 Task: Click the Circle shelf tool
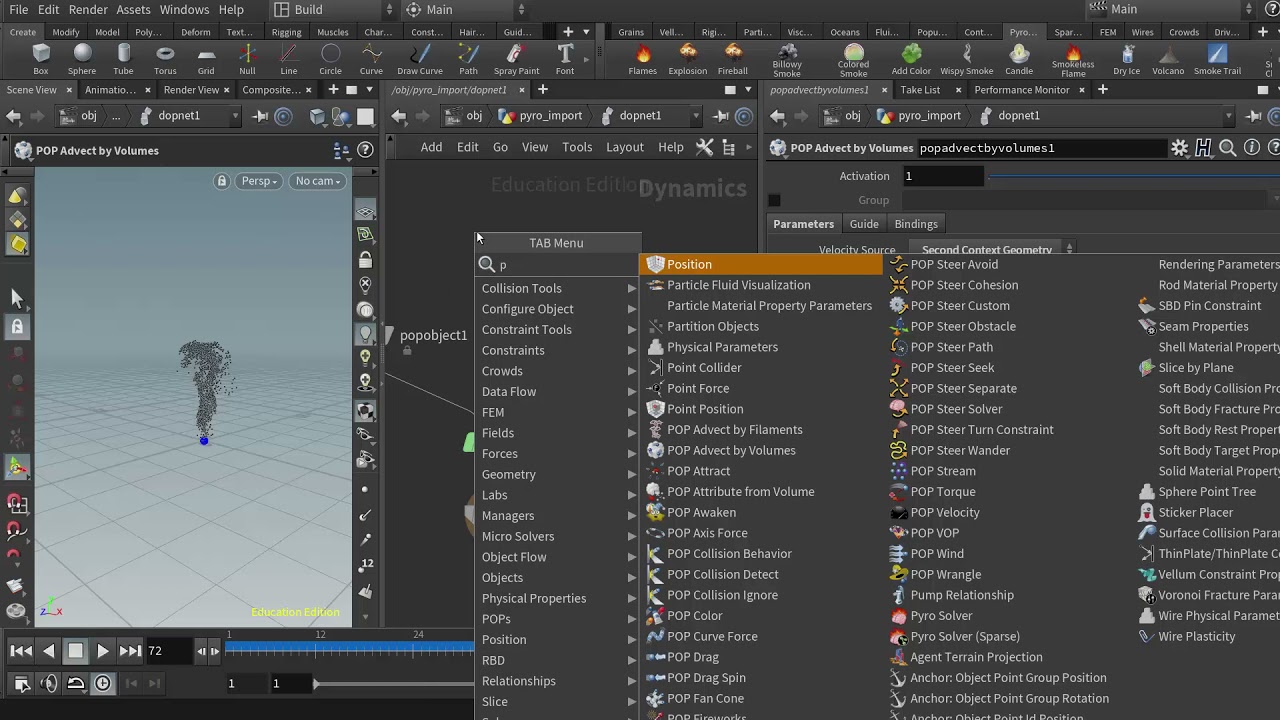click(x=330, y=59)
